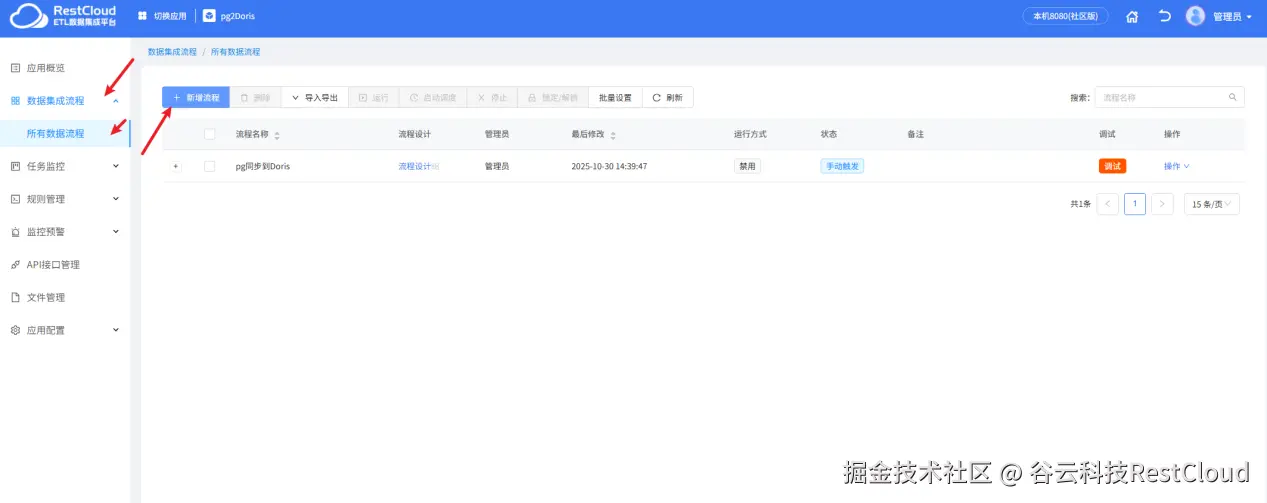Viewport: 1267px width, 503px height.
Task: Check the pg同步到Doris row checkbox
Action: [x=210, y=166]
